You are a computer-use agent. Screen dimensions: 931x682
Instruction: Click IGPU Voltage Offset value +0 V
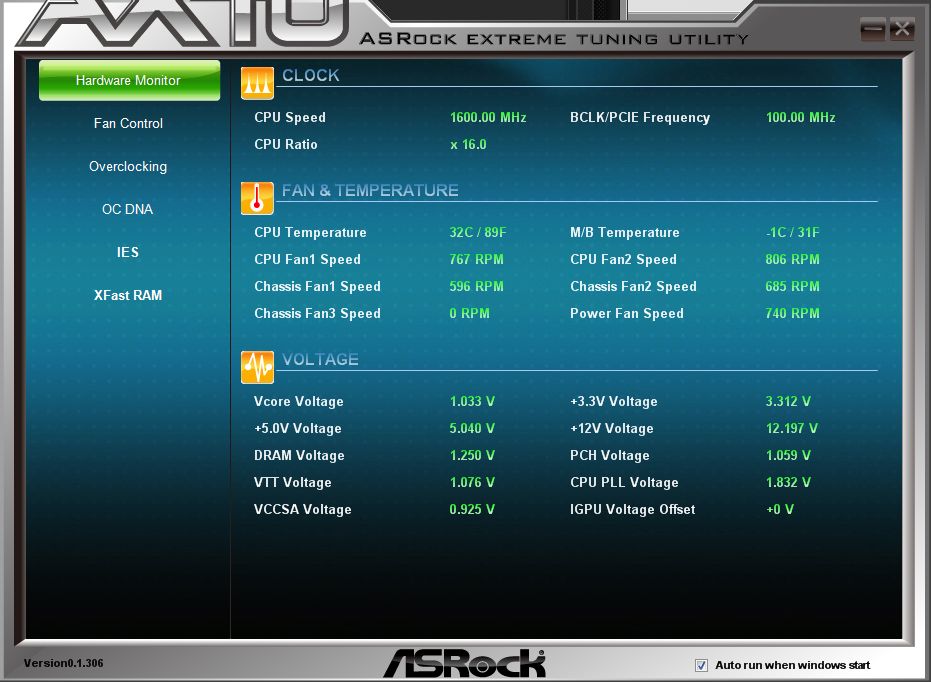click(780, 509)
